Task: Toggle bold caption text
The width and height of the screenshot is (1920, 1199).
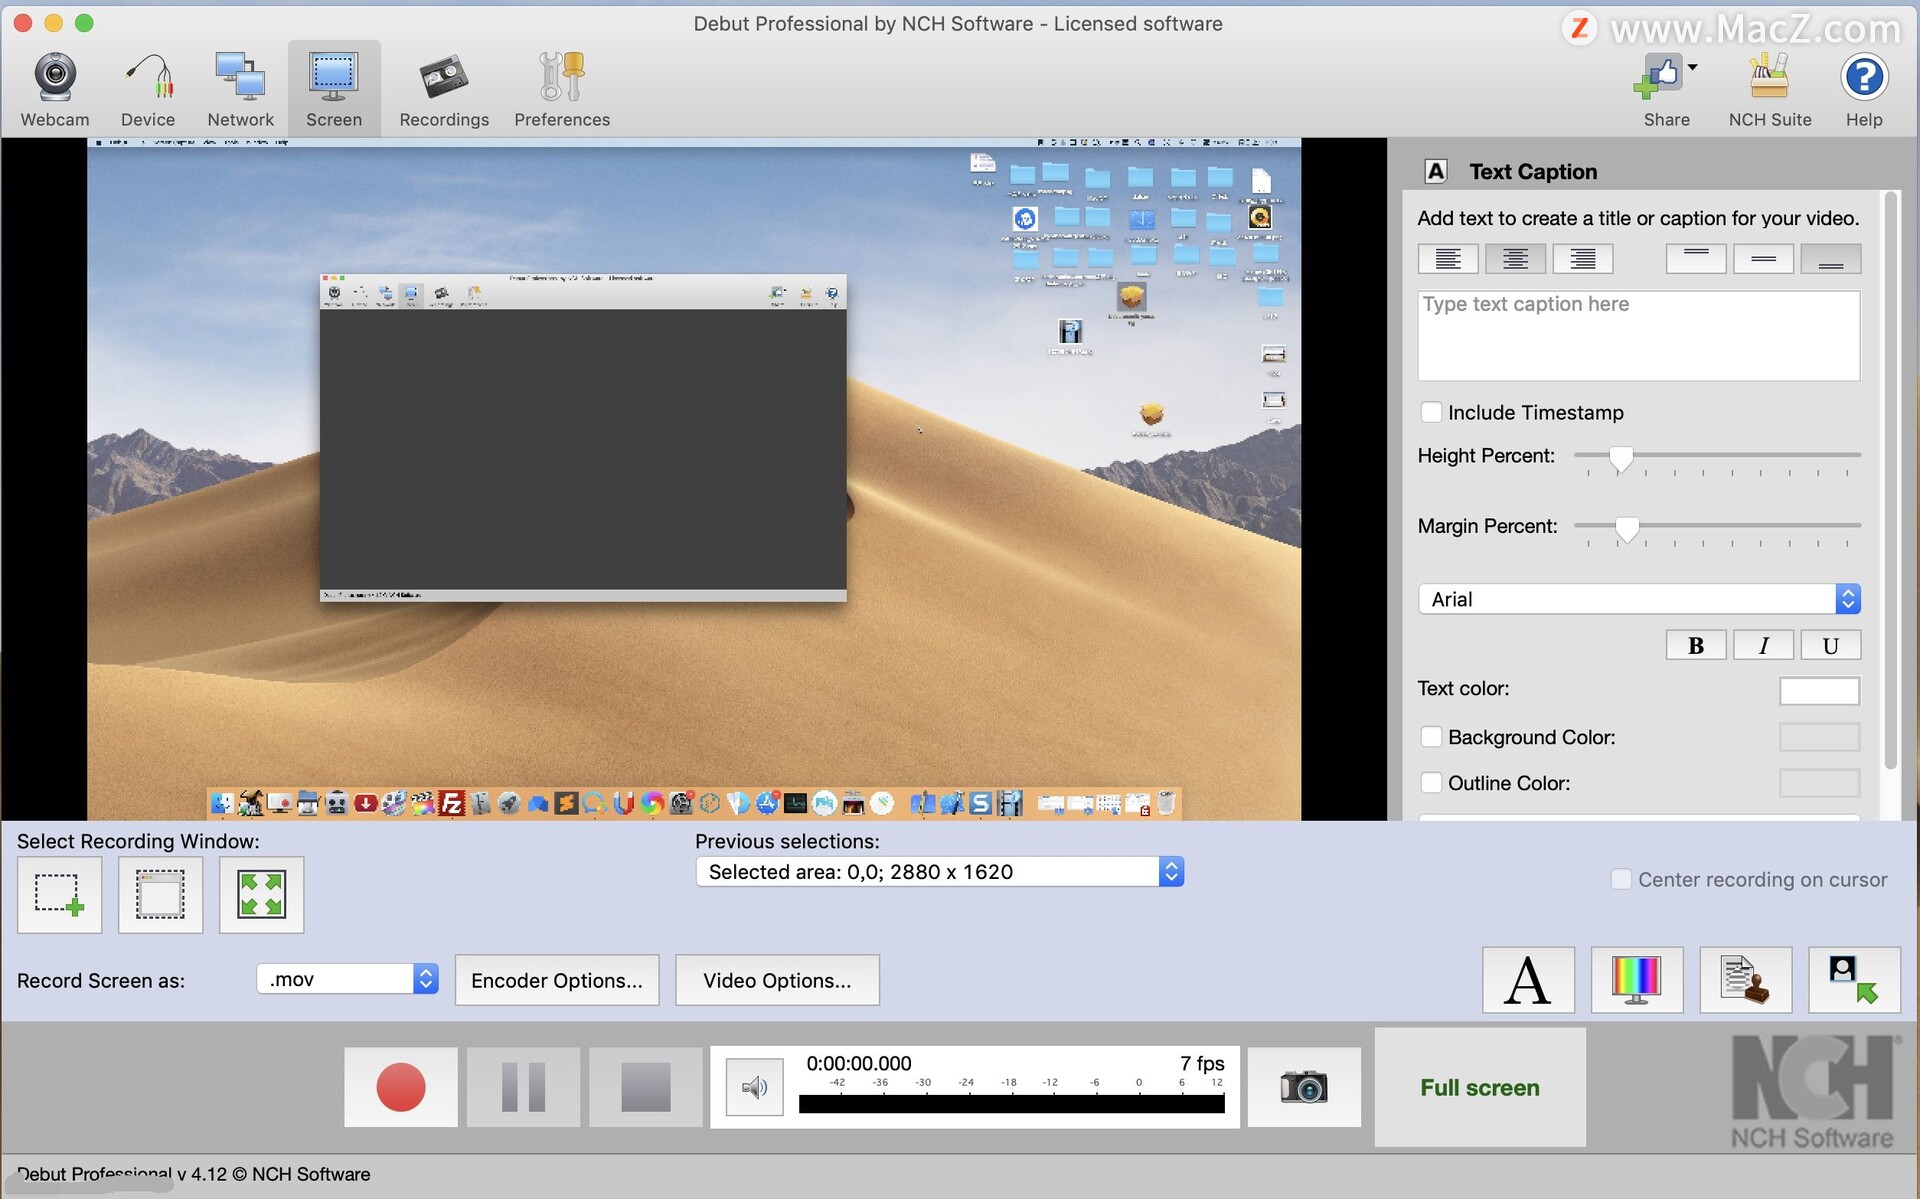Action: [1696, 646]
